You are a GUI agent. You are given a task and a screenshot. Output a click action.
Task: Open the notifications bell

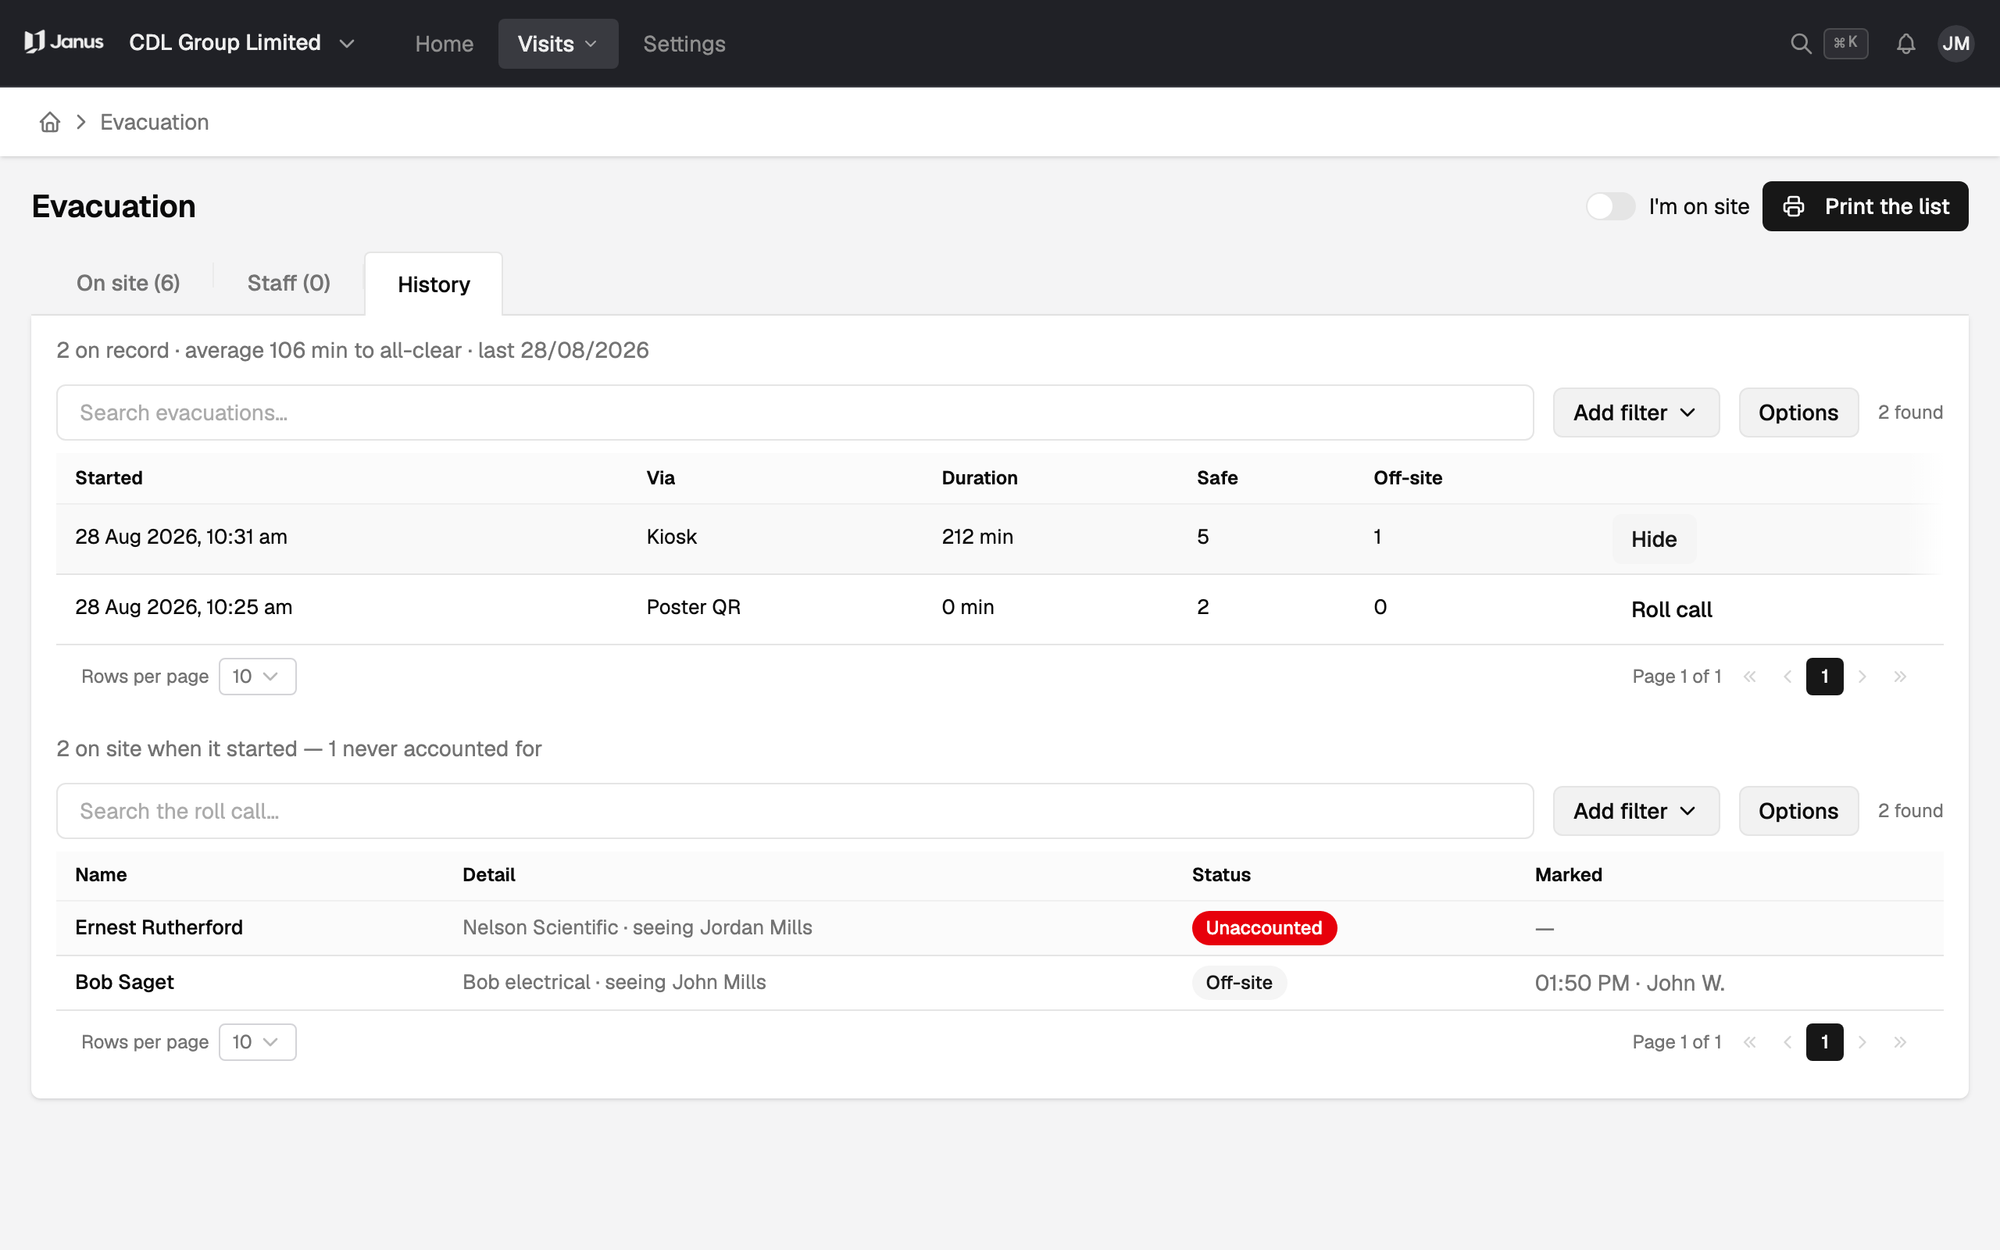click(1906, 43)
